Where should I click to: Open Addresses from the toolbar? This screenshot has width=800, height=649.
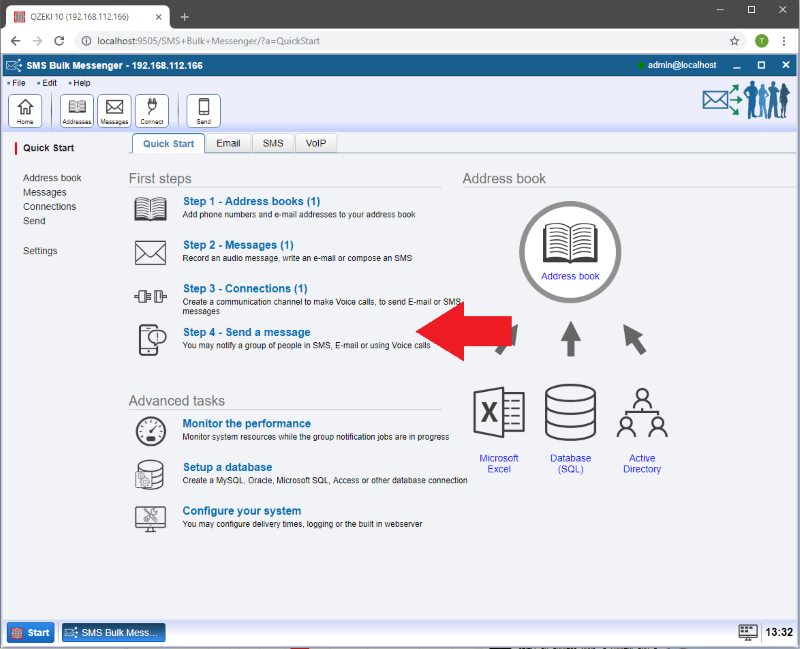coord(77,110)
